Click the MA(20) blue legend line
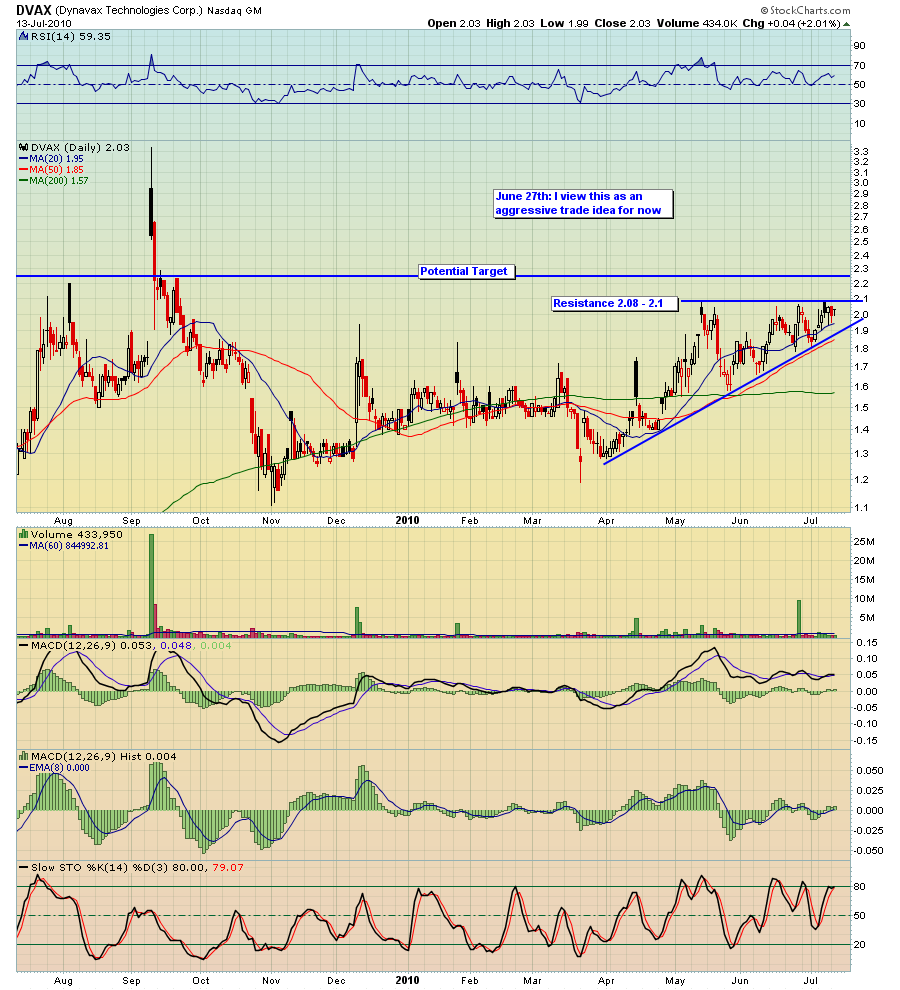Image resolution: width=900 pixels, height=990 pixels. [24, 159]
